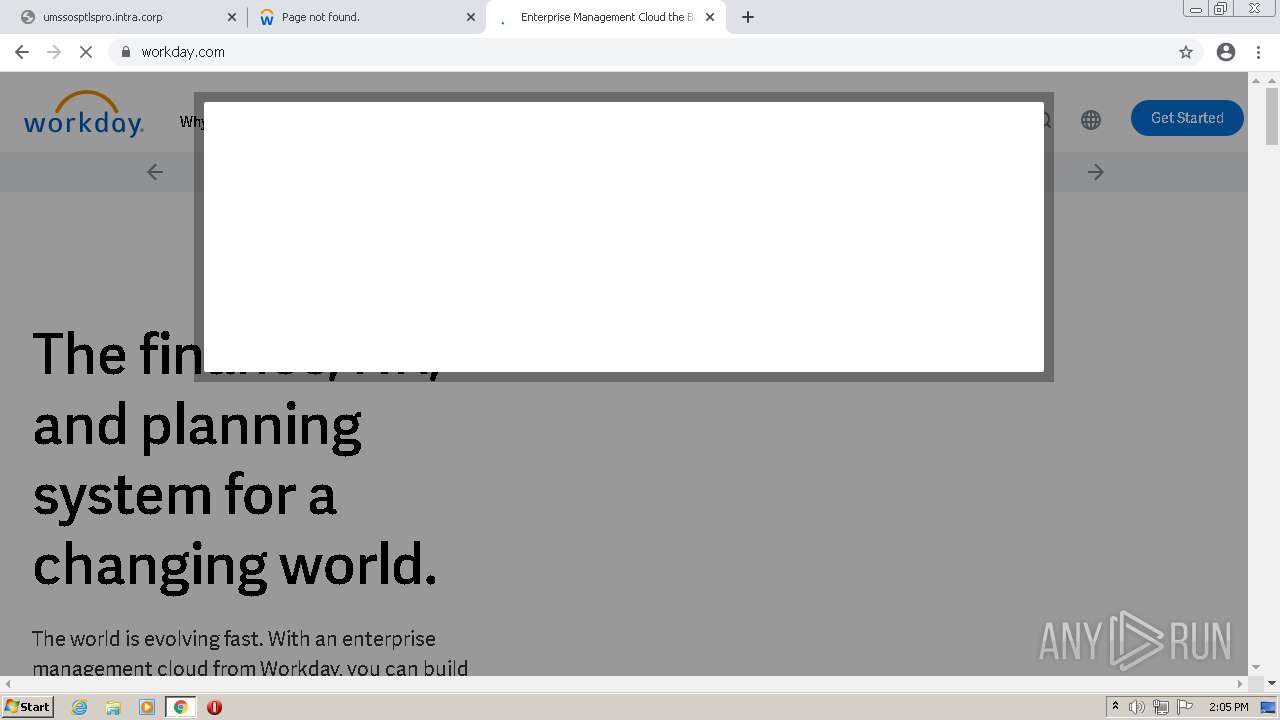Click the 2:05 PM clock
1280x720 pixels.
pos(1228,707)
